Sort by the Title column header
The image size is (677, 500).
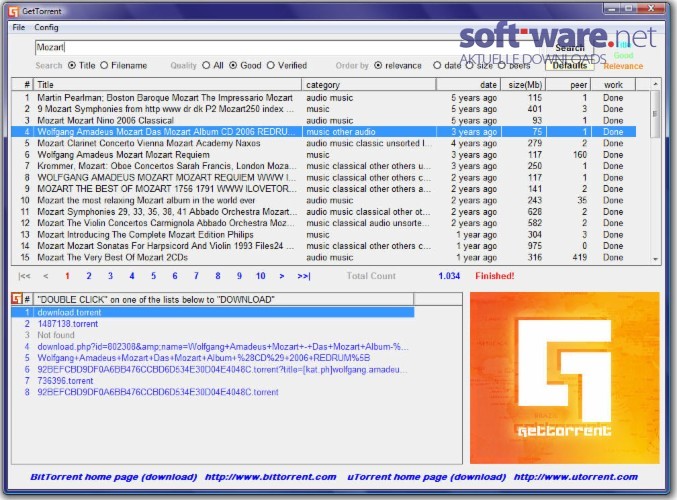[x=168, y=85]
